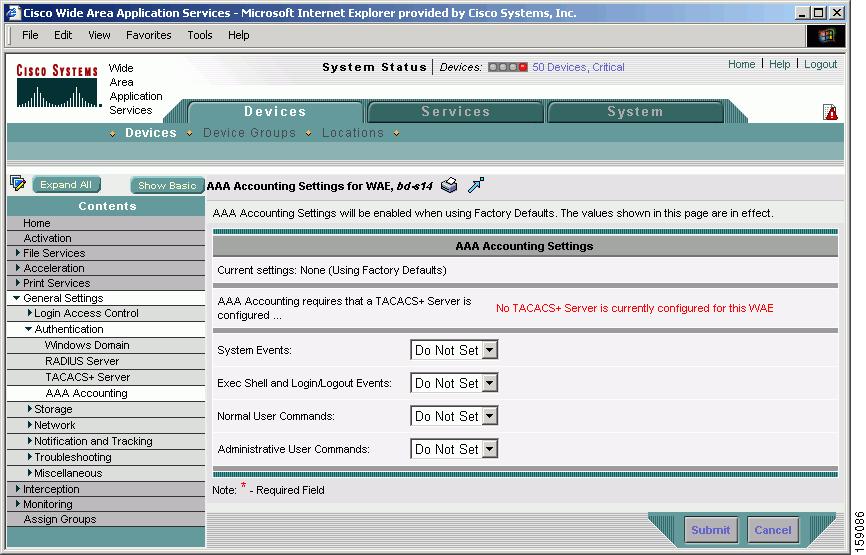Collapse the Authentication tree node
This screenshot has width=866, height=555.
coord(28,329)
